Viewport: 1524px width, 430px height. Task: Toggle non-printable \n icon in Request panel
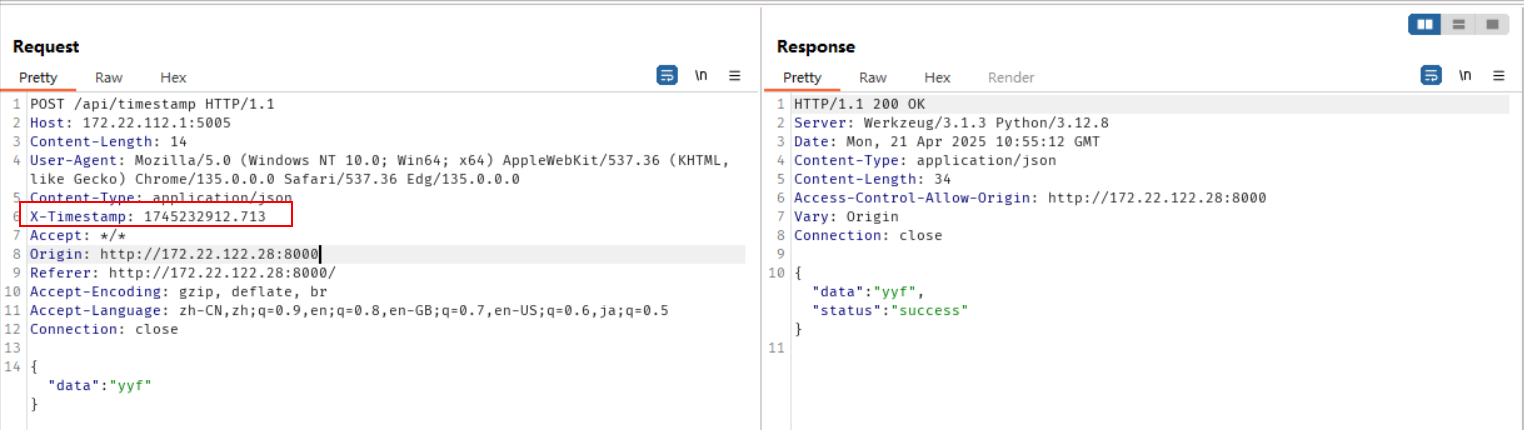(x=701, y=75)
